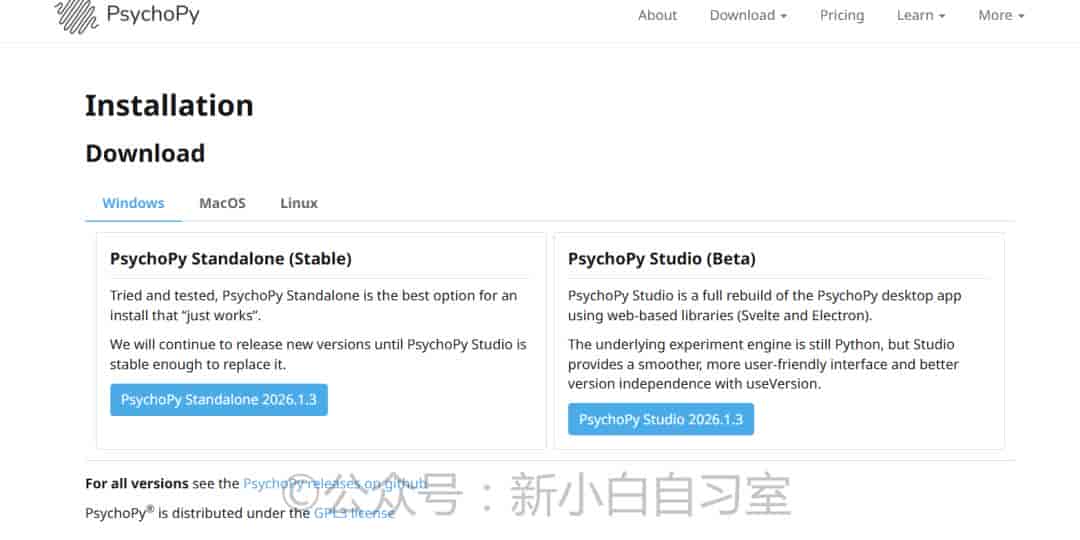Select the Windows tab
The height and width of the screenshot is (540, 1080).
[134, 203]
